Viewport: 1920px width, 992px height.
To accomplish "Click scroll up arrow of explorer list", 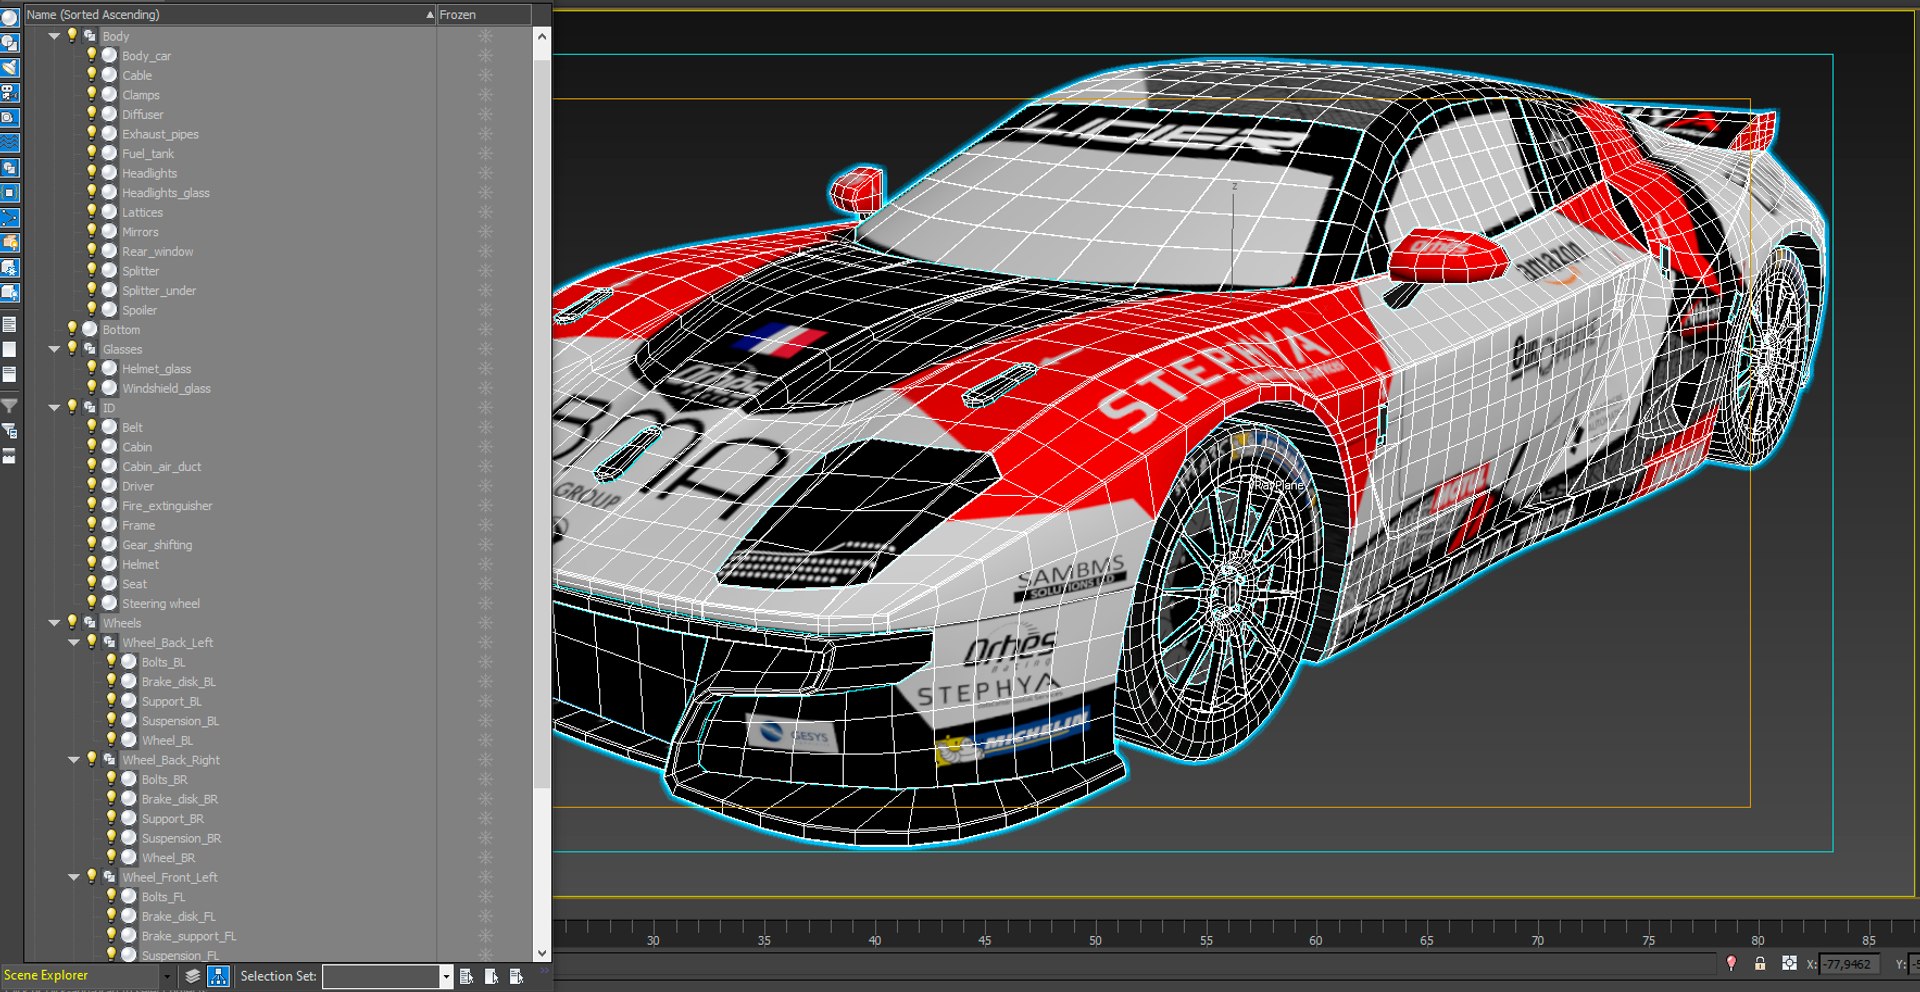I will [542, 36].
